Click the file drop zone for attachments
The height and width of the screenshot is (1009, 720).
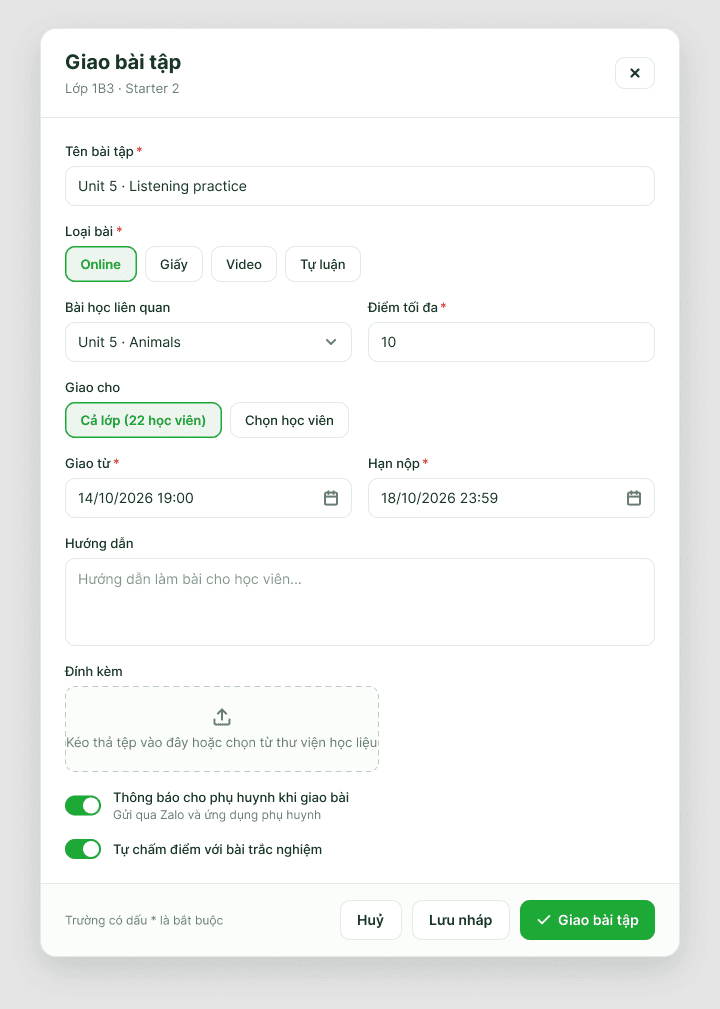(x=222, y=729)
